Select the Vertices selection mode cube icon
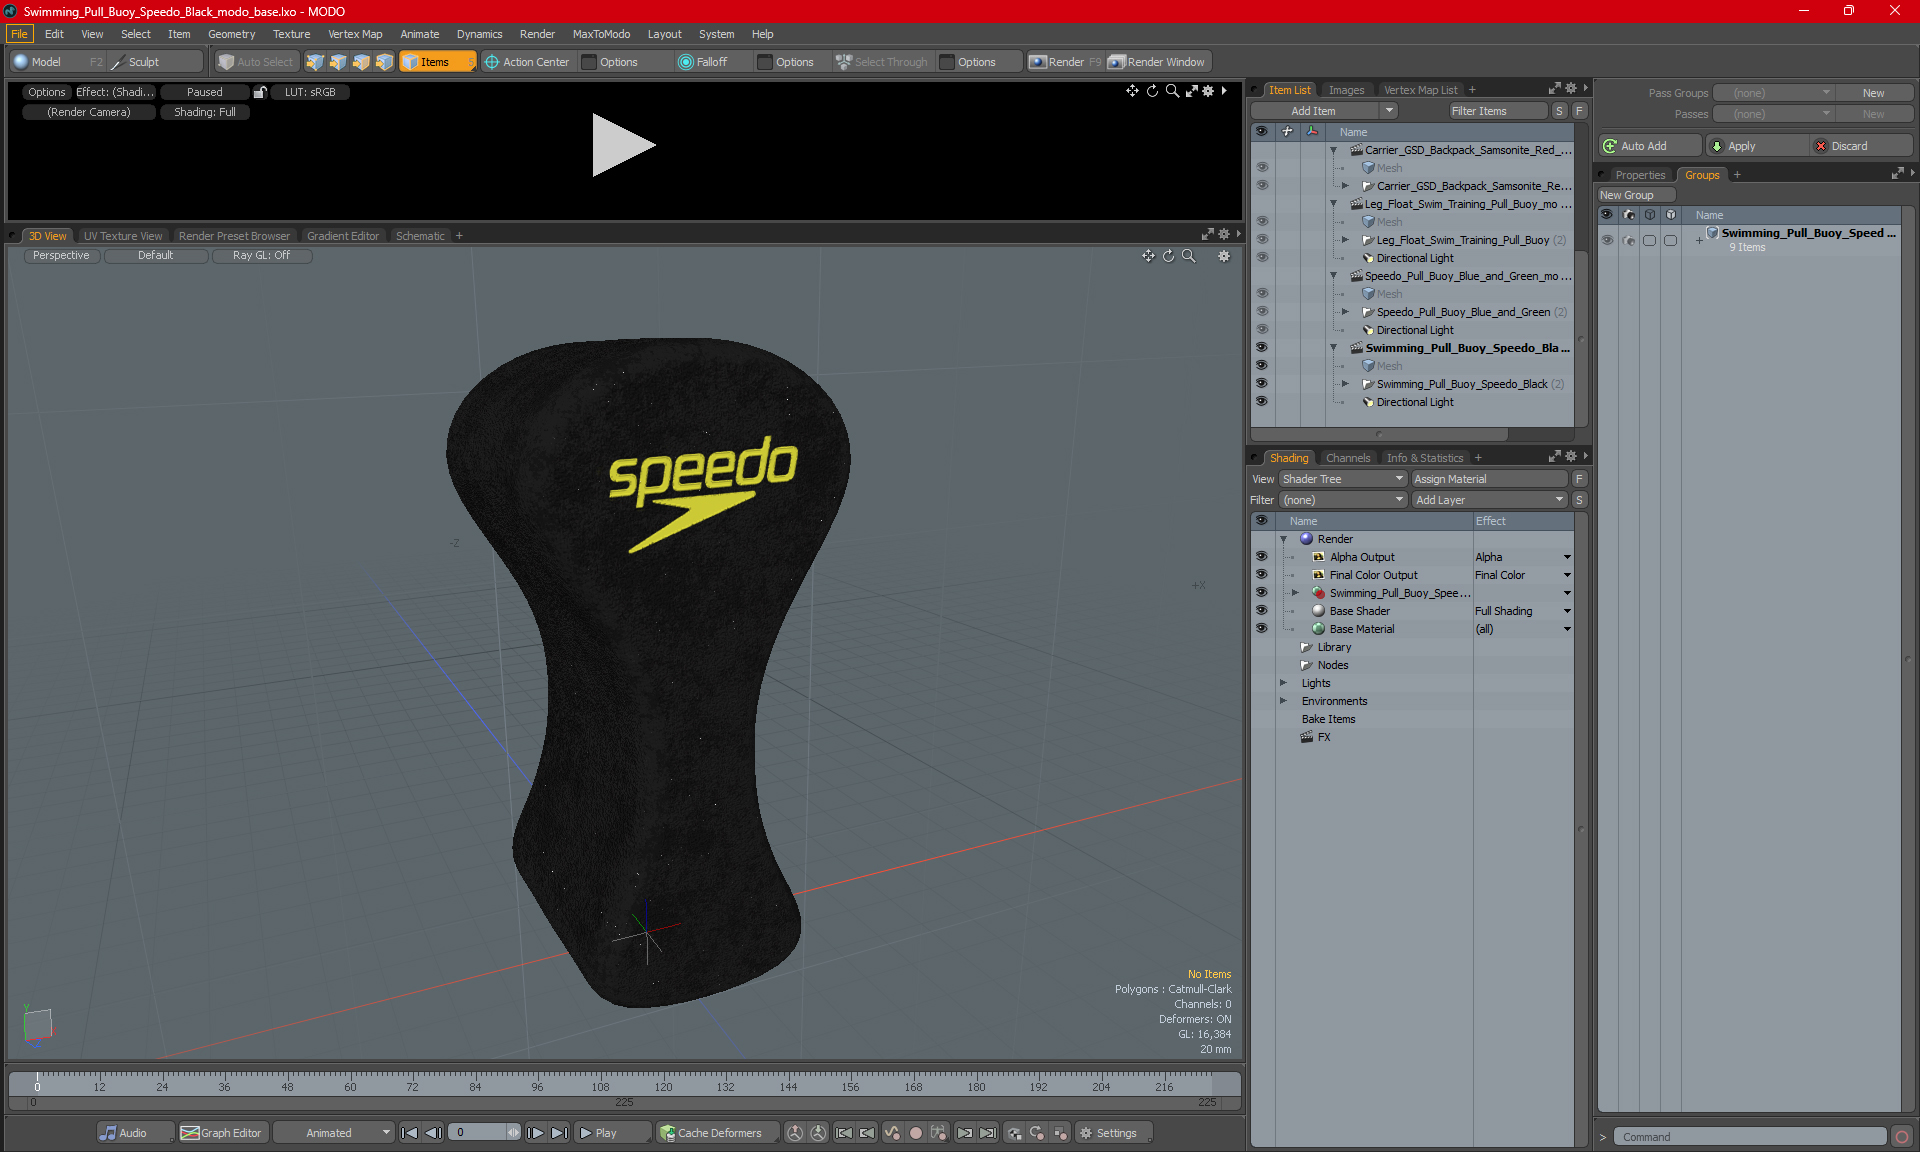Viewport: 1920px width, 1152px height. [x=315, y=62]
